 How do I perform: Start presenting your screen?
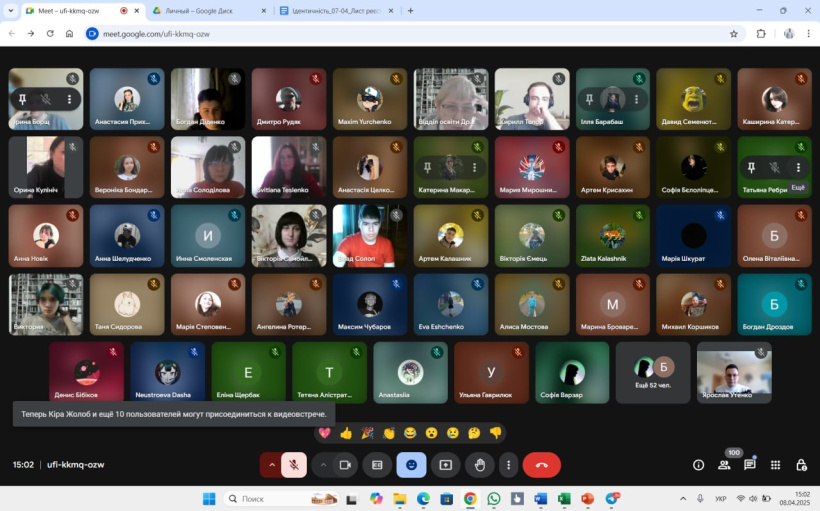pos(445,465)
